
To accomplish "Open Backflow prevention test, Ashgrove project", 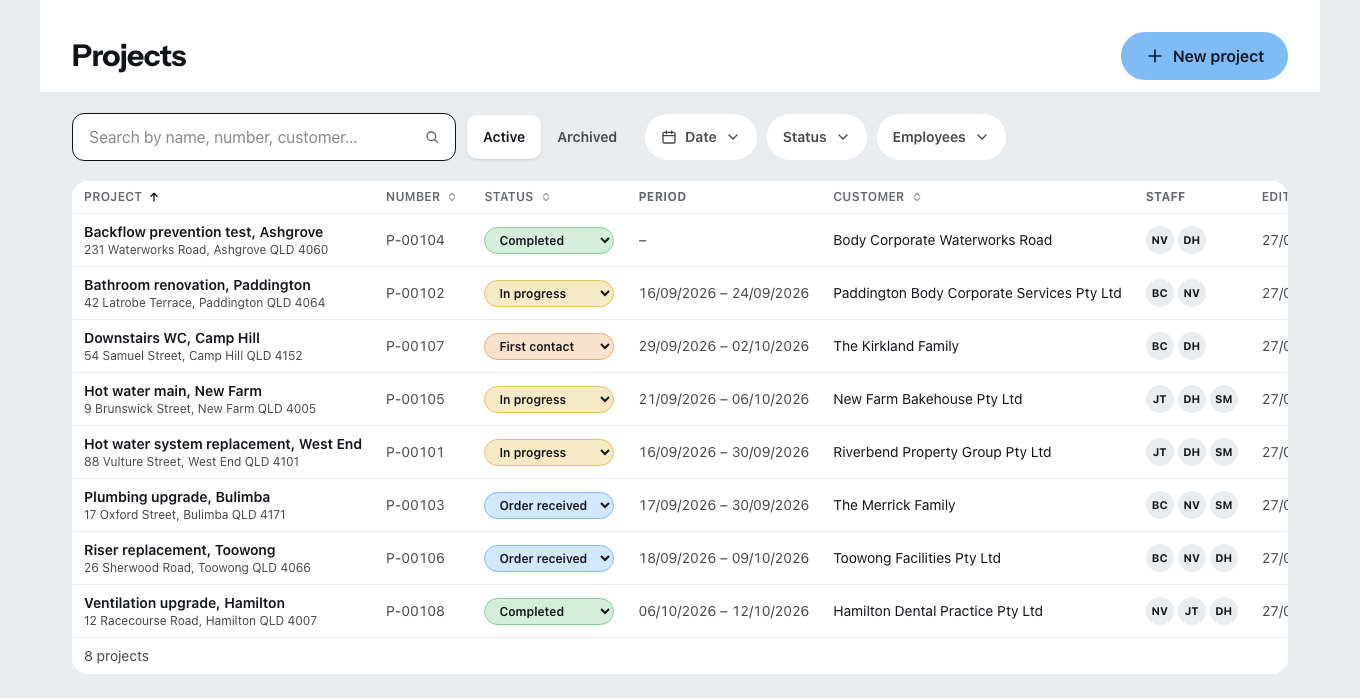I will point(203,232).
